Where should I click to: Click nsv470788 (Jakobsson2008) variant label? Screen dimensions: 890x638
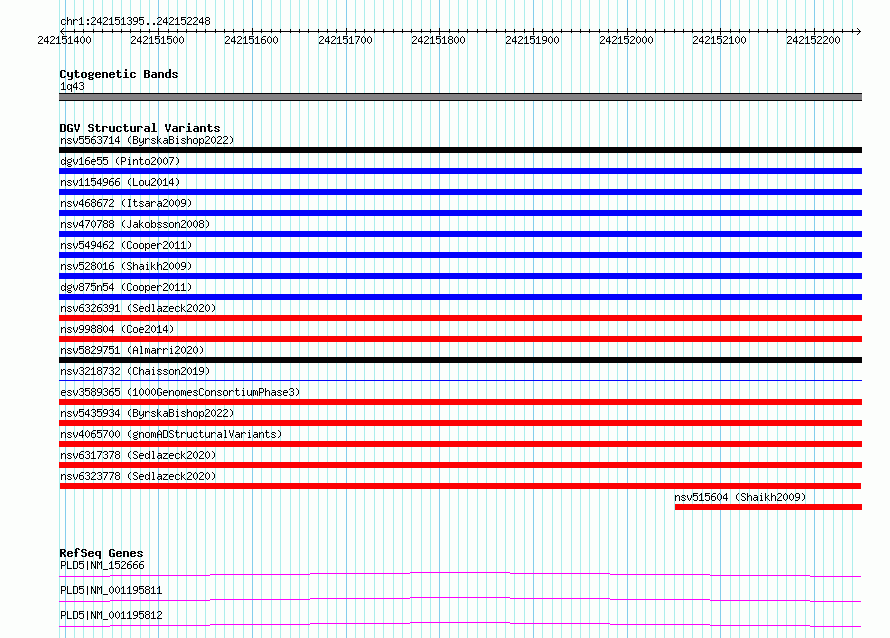(x=135, y=224)
